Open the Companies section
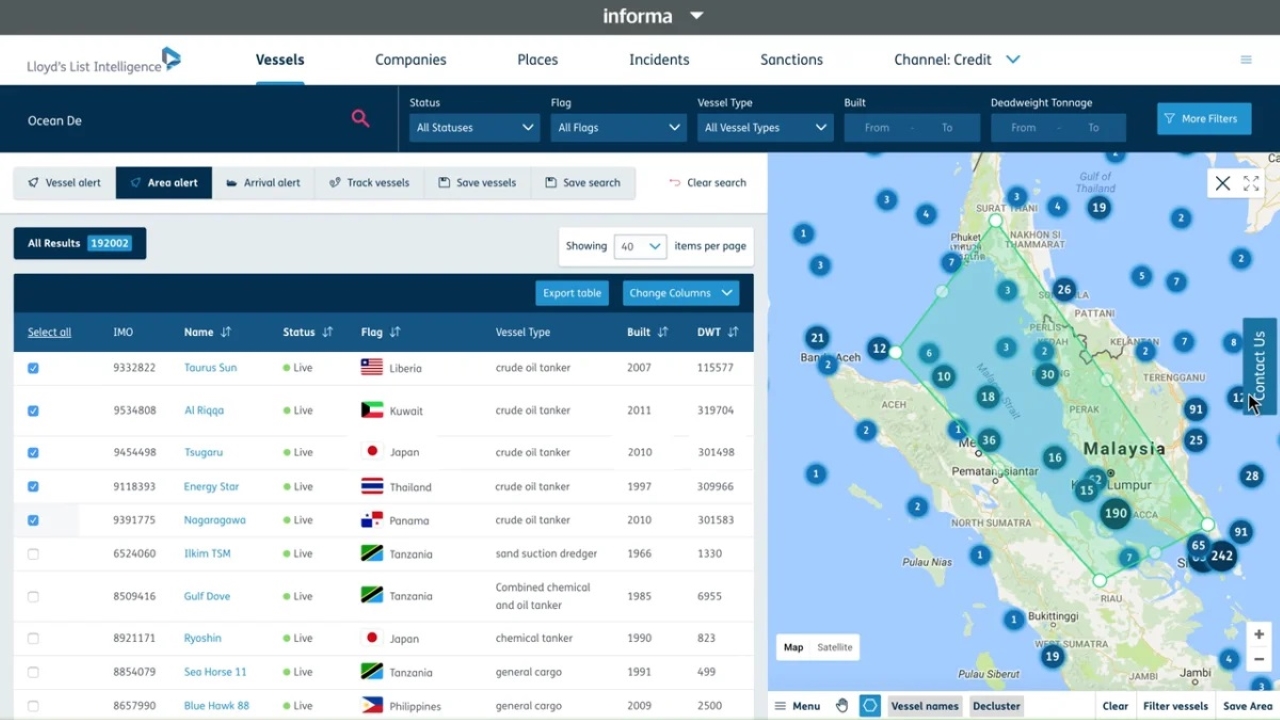This screenshot has height=720, width=1280. click(x=410, y=60)
